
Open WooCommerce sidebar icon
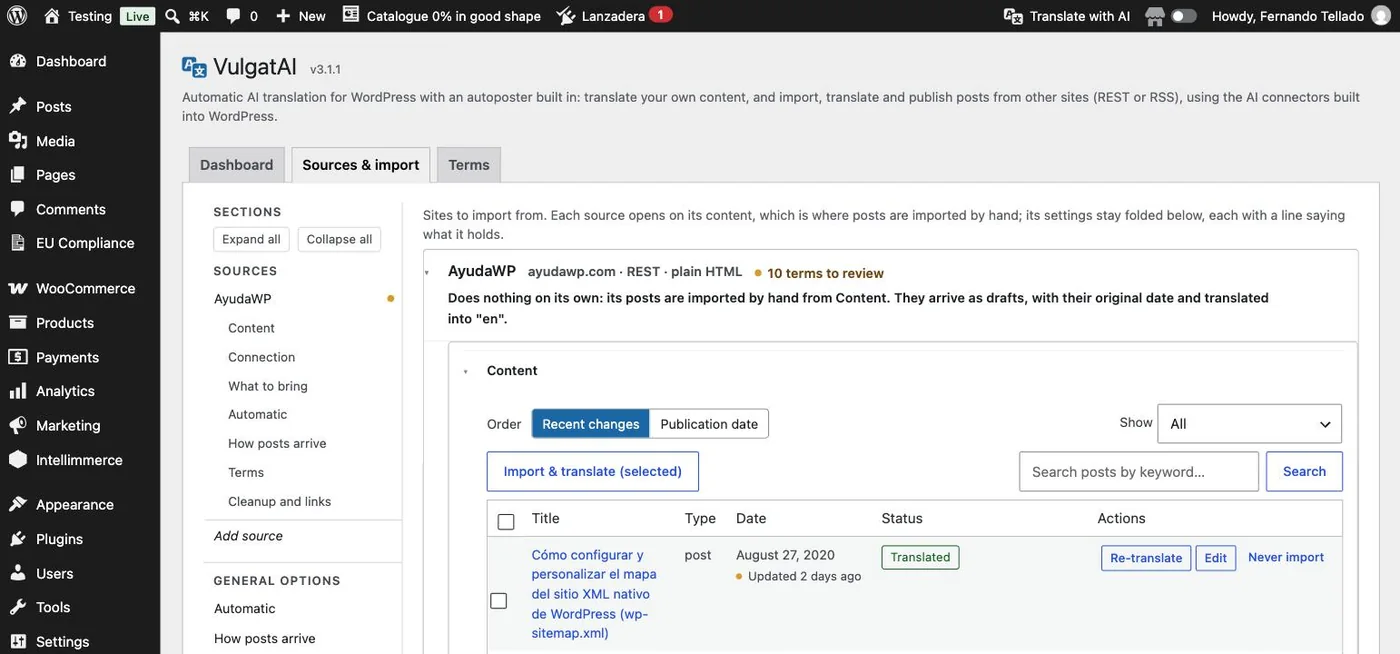point(18,288)
